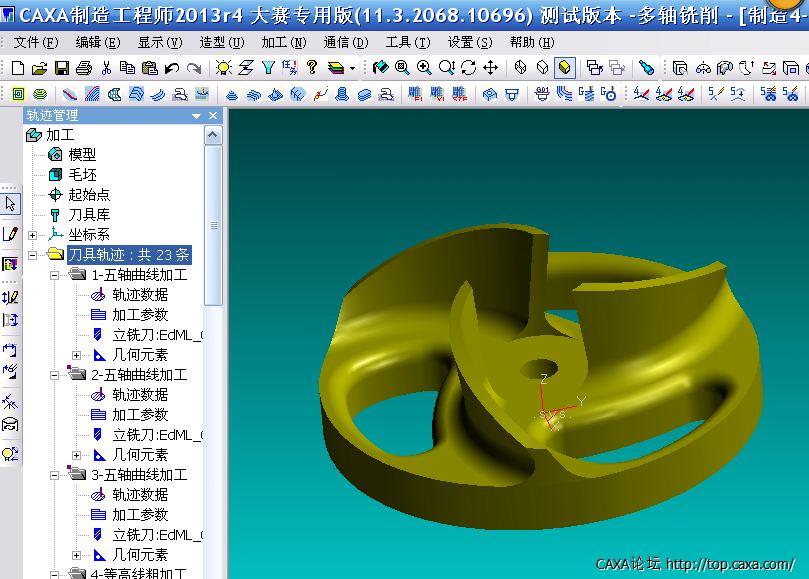This screenshot has width=809, height=579.
Task: Click the light bulb visibility icon
Action: pos(223,68)
